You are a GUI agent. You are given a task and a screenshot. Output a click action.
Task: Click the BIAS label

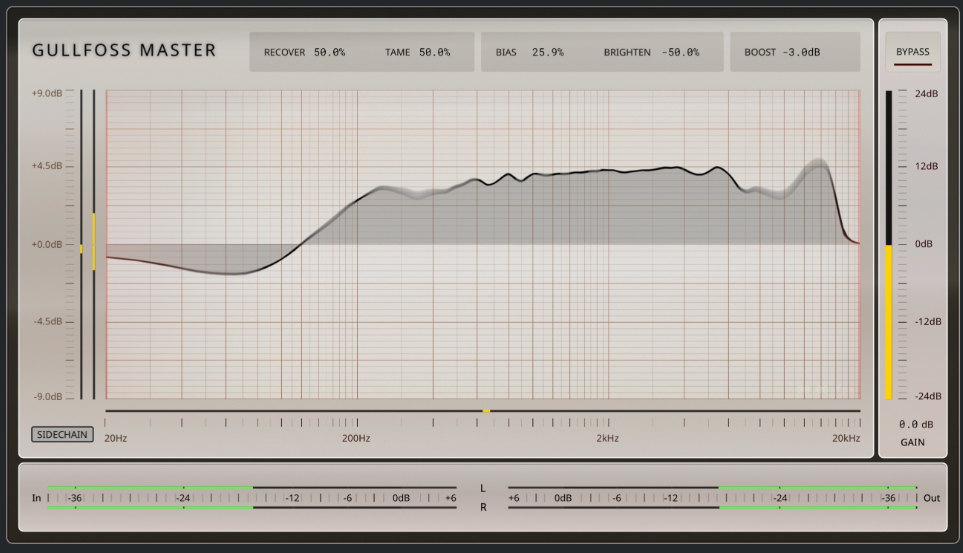click(506, 52)
